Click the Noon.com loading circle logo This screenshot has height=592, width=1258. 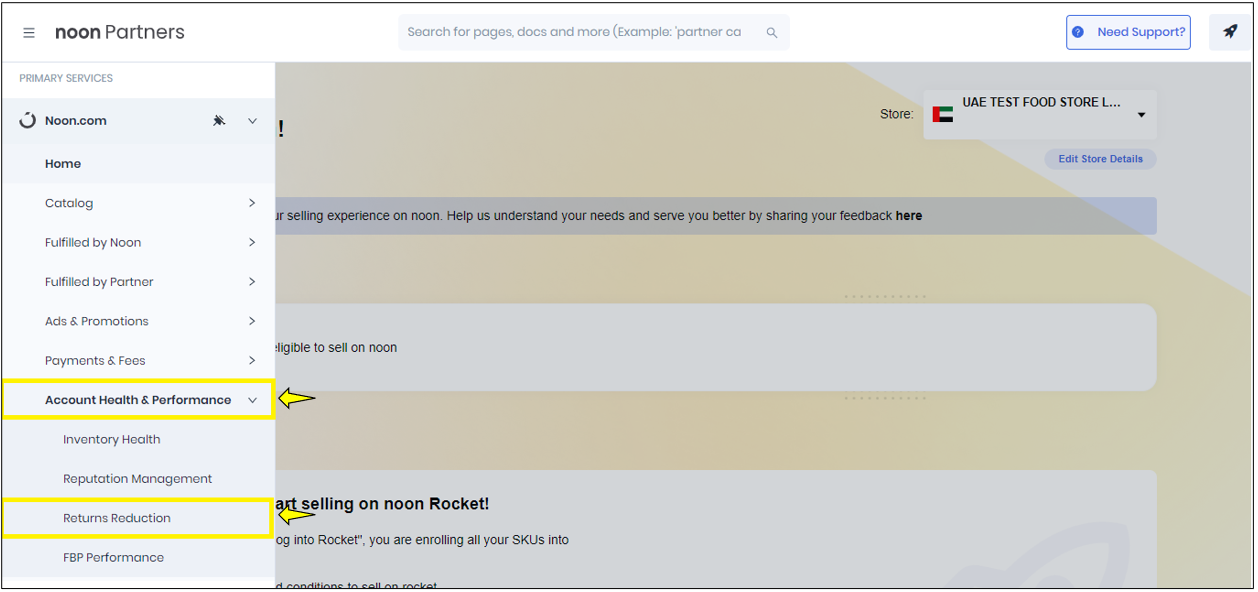pos(28,121)
